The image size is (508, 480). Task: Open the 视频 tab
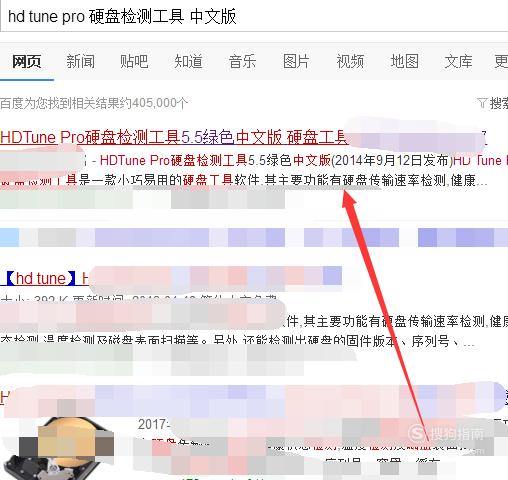tap(350, 61)
